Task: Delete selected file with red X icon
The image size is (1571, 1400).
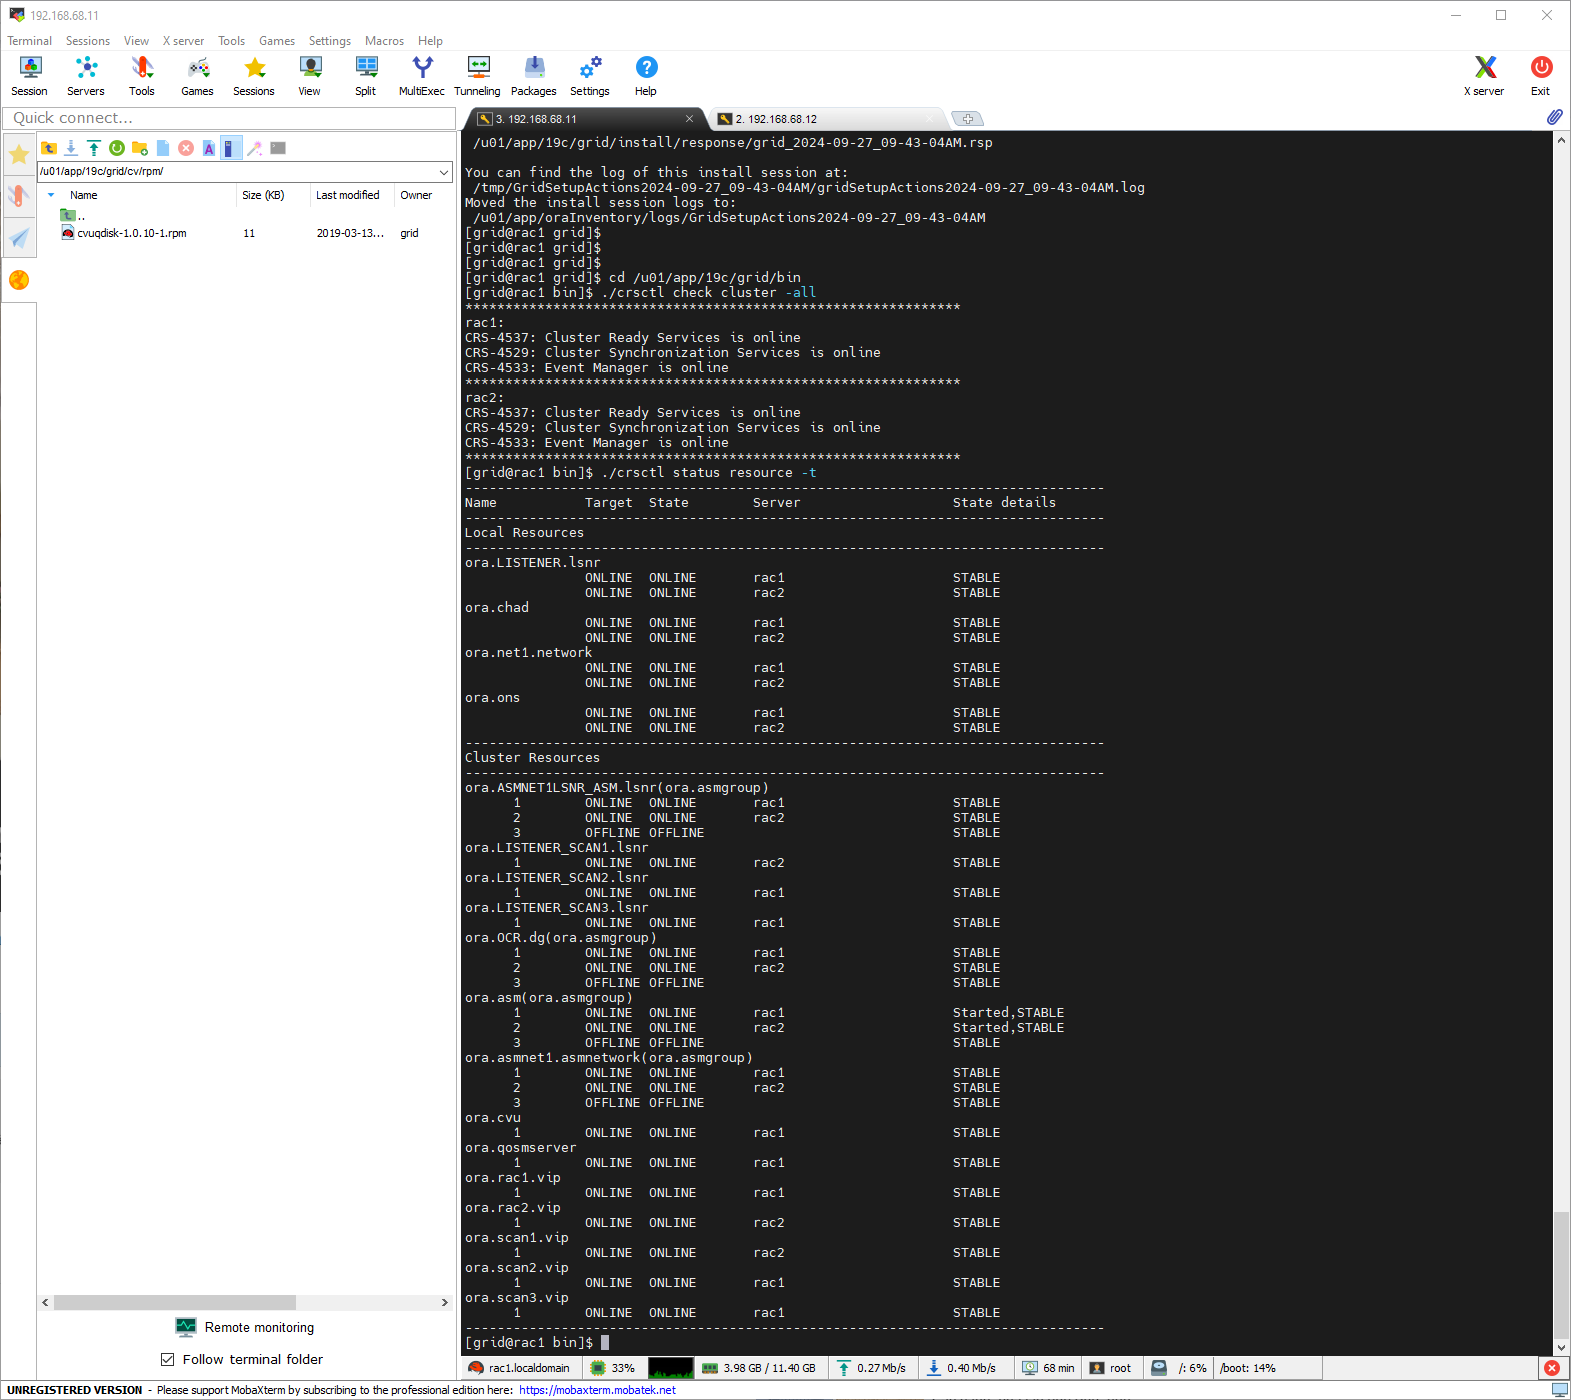Action: click(186, 148)
